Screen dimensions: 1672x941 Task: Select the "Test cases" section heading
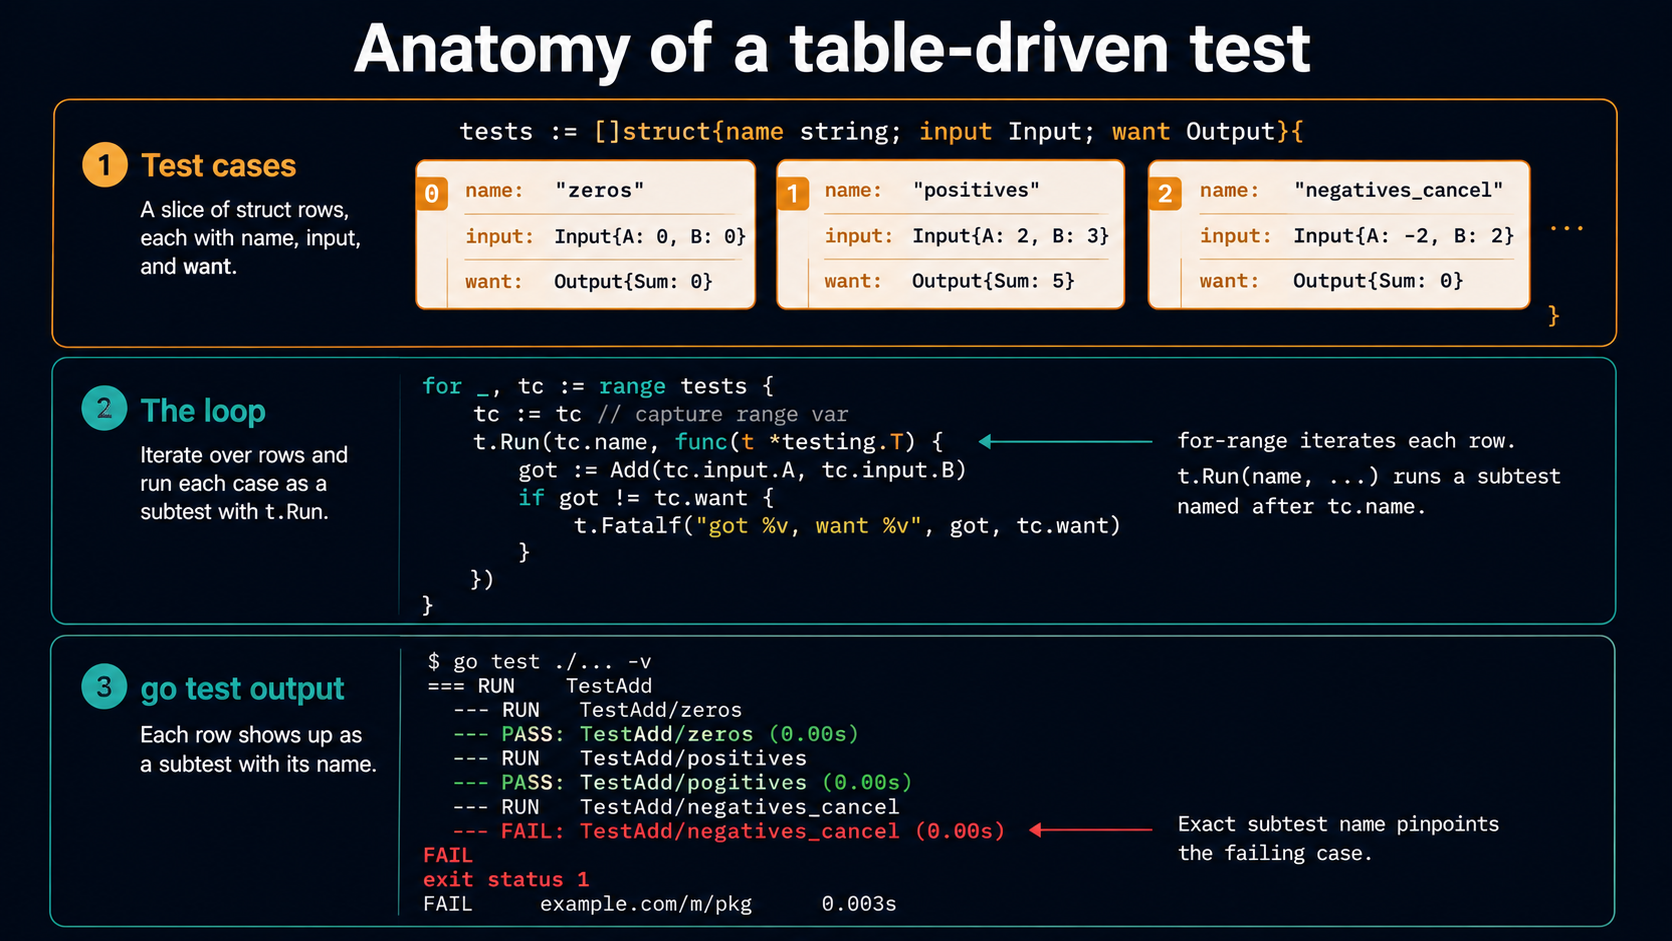[218, 165]
